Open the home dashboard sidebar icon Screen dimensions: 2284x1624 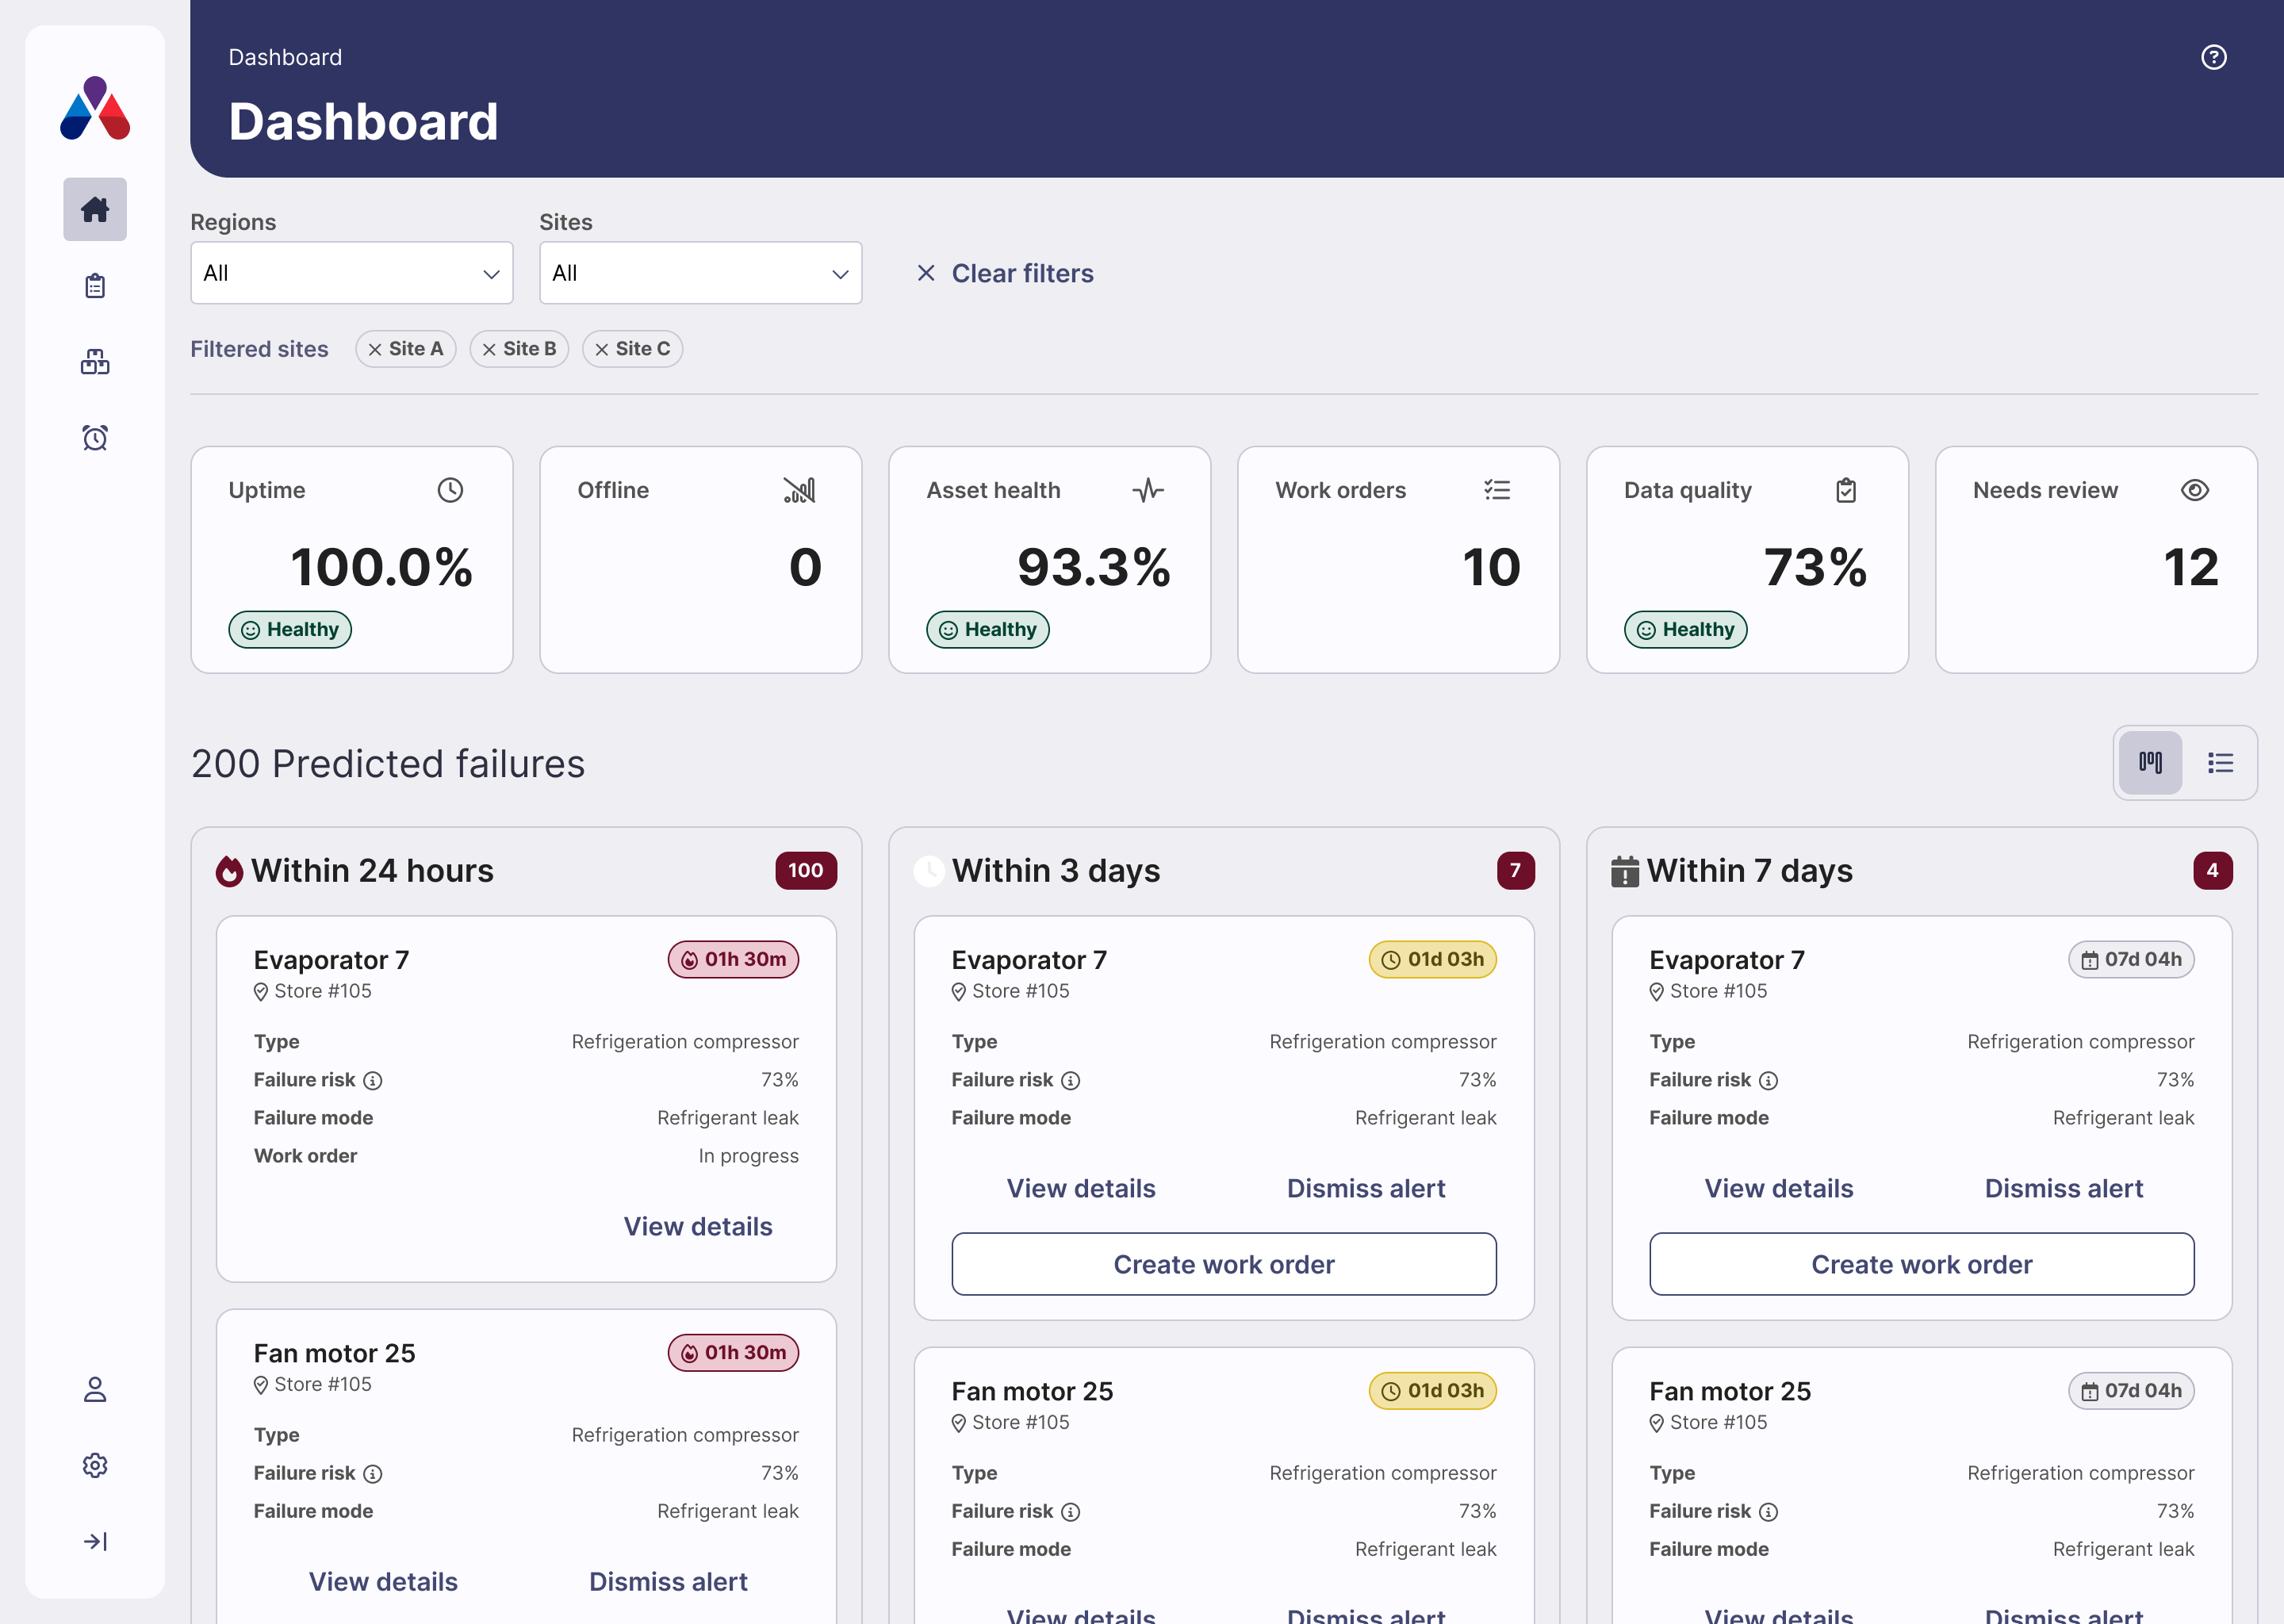(95, 209)
